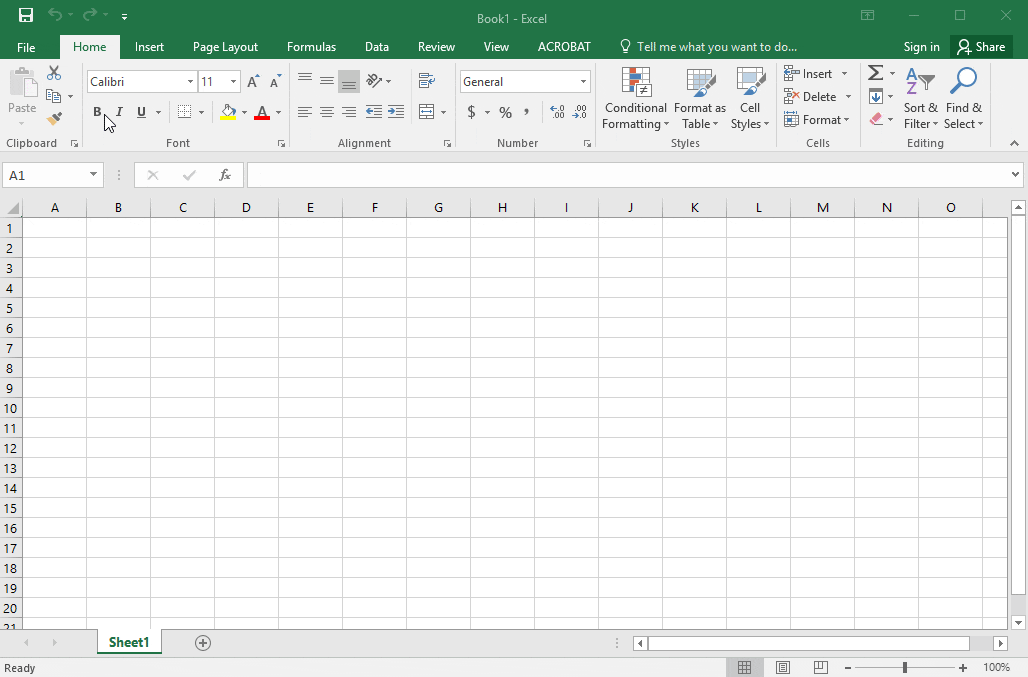Click the Sign in link
The width and height of the screenshot is (1028, 677).
point(921,47)
